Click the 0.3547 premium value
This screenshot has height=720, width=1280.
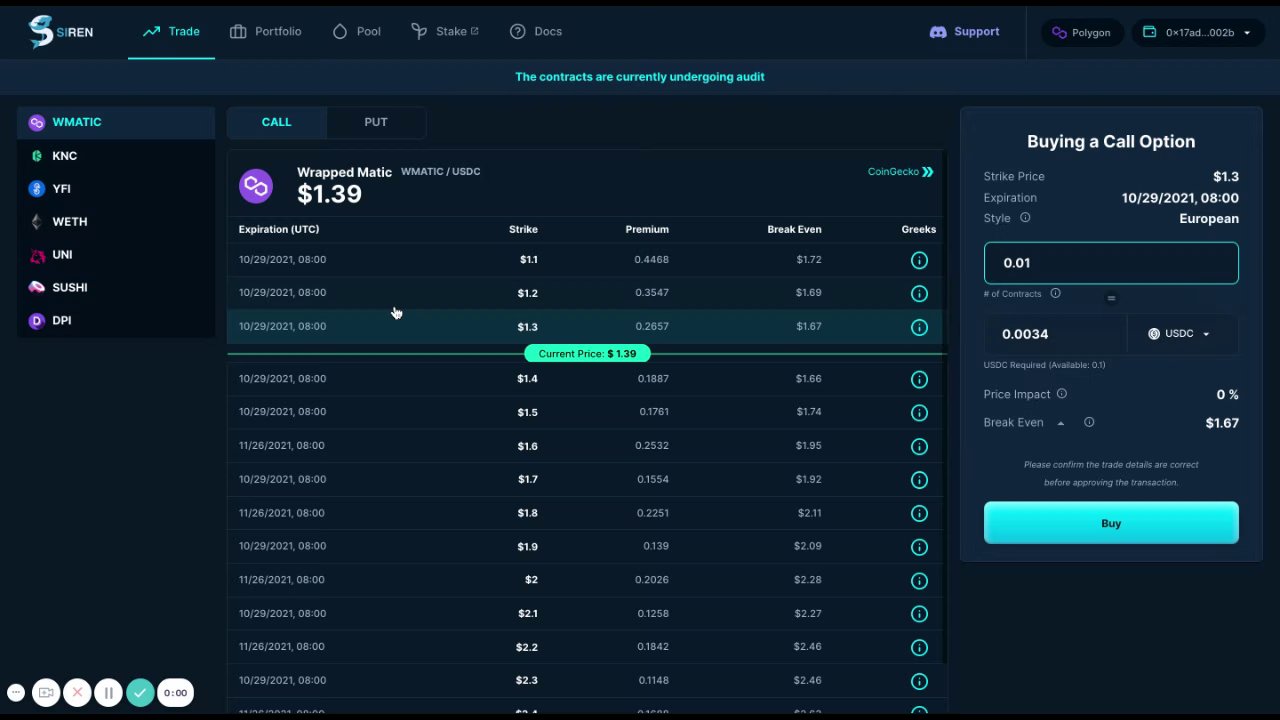point(652,293)
